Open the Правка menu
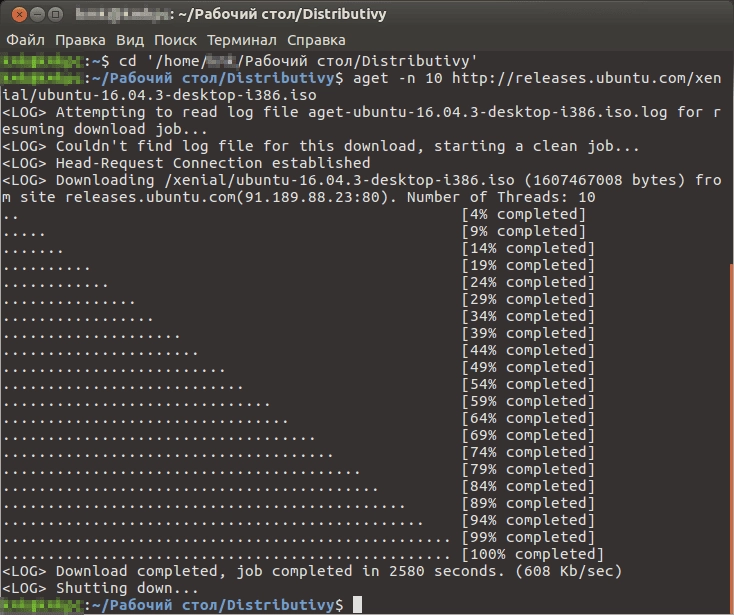Image resolution: width=734 pixels, height=615 pixels. [80, 40]
